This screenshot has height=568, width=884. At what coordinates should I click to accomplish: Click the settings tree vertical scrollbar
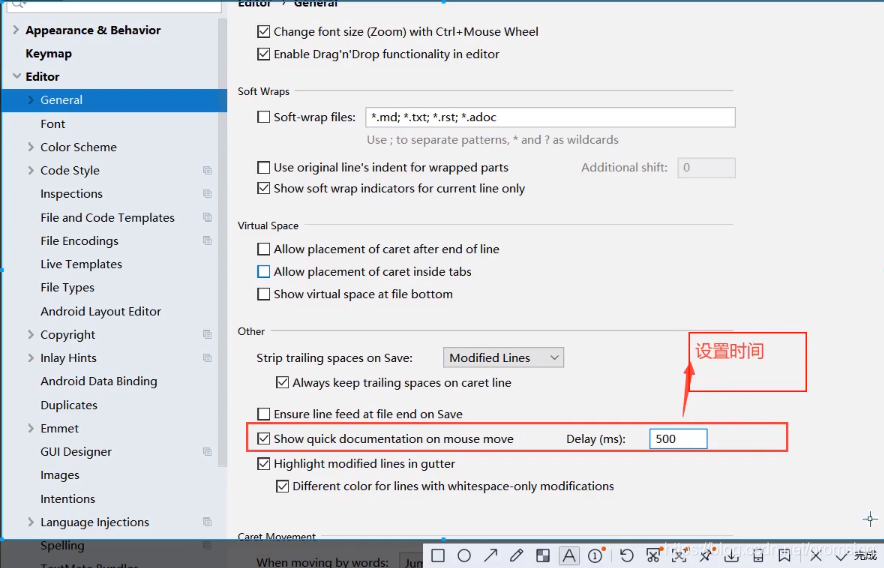223,243
